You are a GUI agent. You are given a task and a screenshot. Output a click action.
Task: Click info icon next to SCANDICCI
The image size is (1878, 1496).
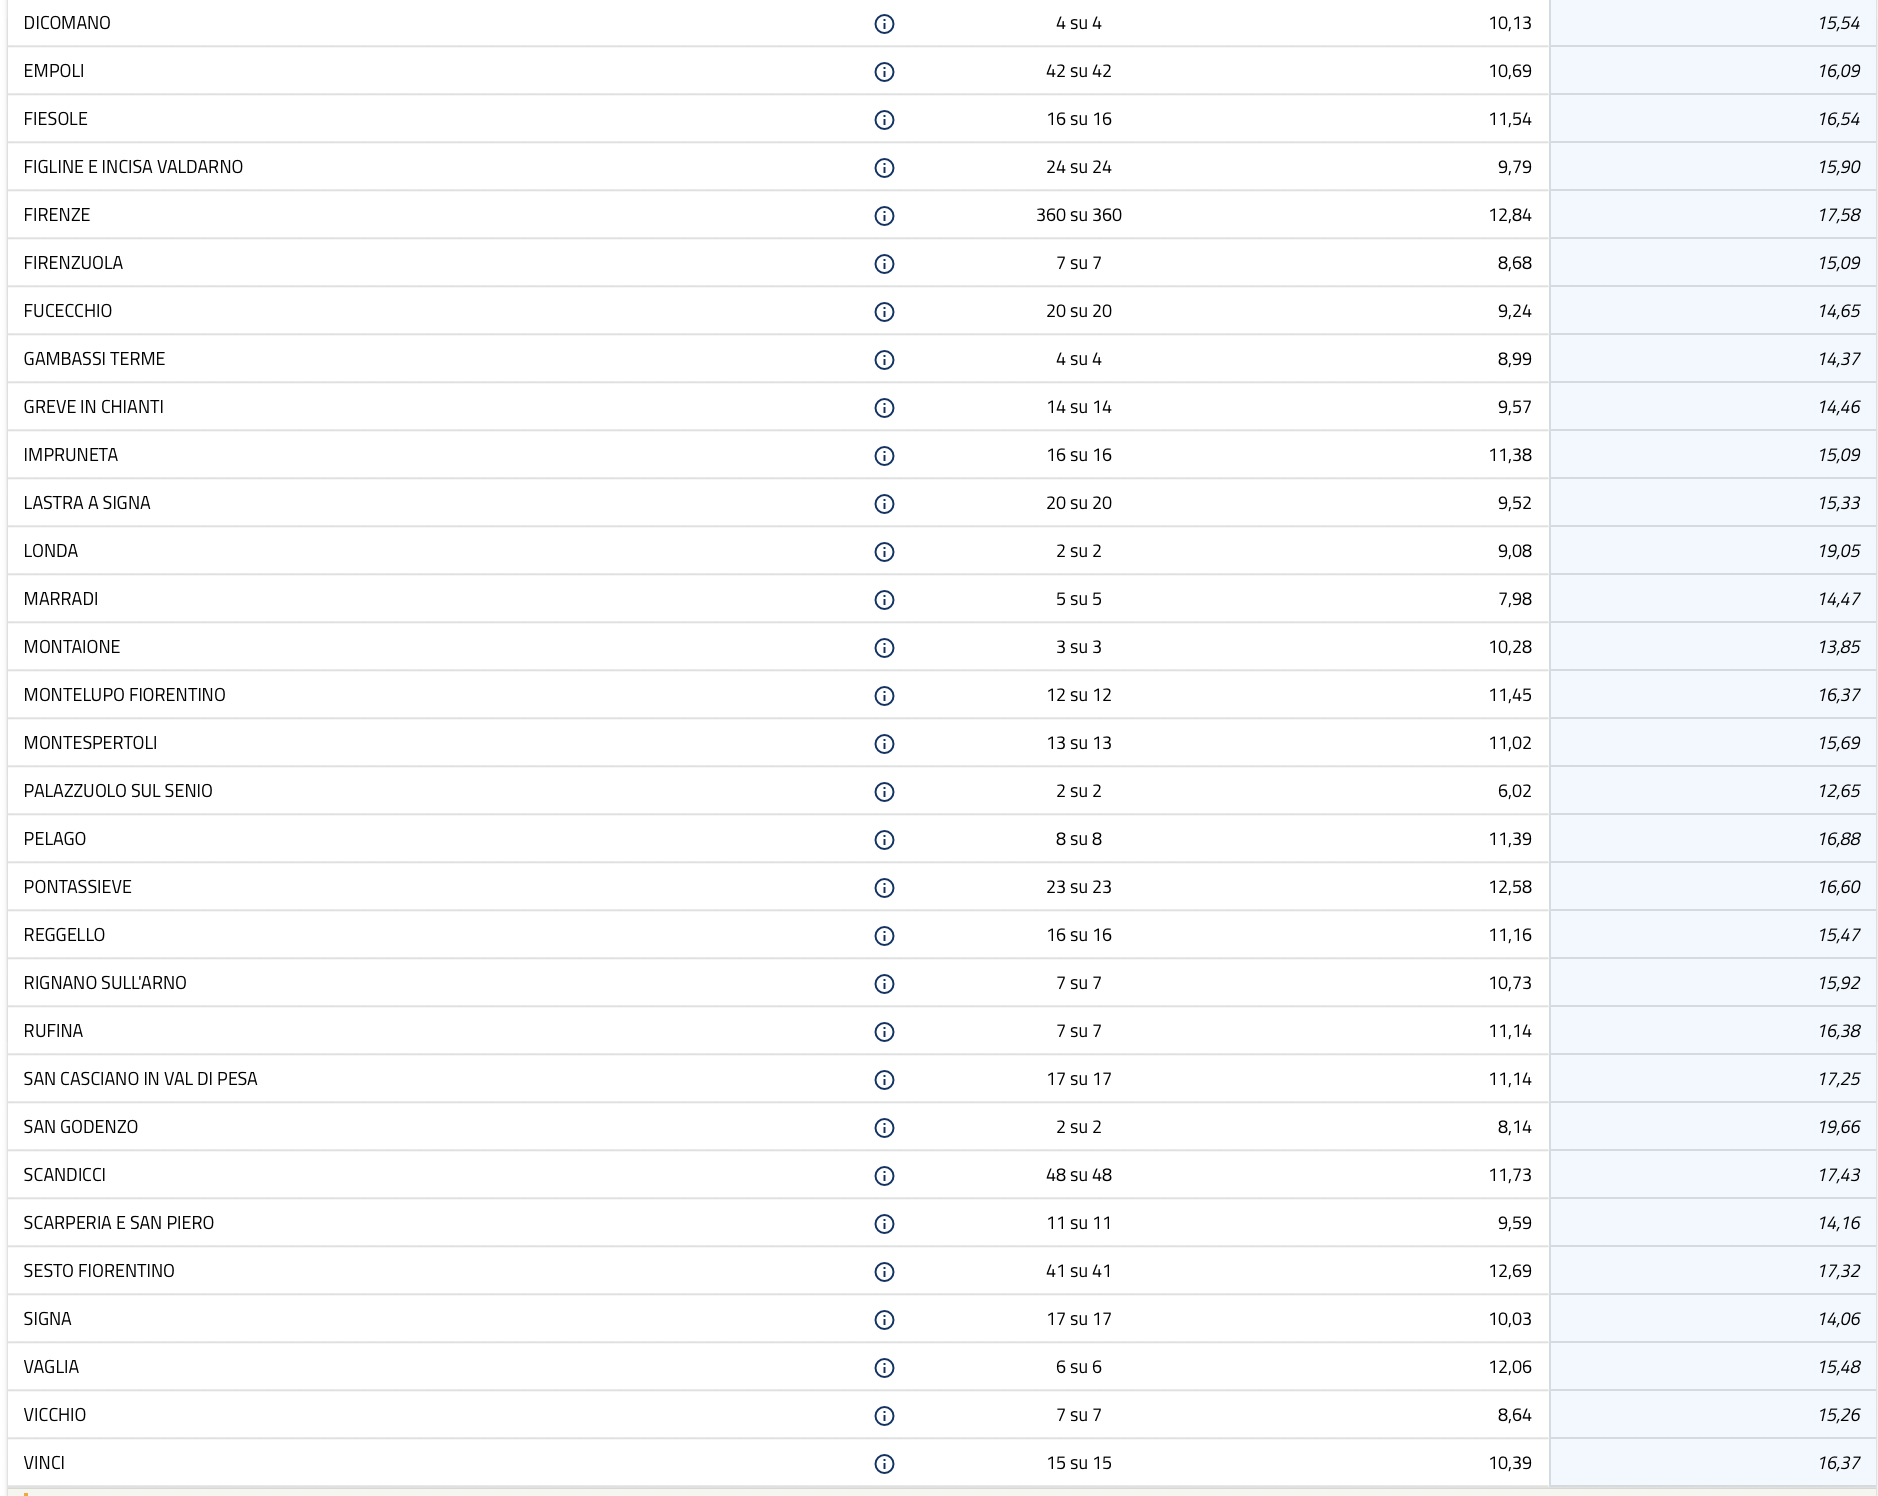[x=884, y=1176]
